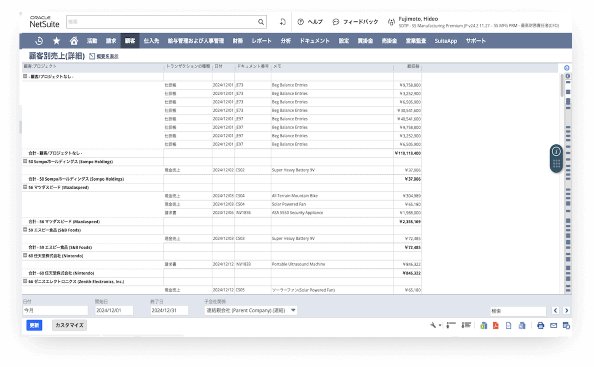Collapse the 顧客/プロジェクトなし group
This screenshot has width=594, height=367.
pyautogui.click(x=25, y=76)
